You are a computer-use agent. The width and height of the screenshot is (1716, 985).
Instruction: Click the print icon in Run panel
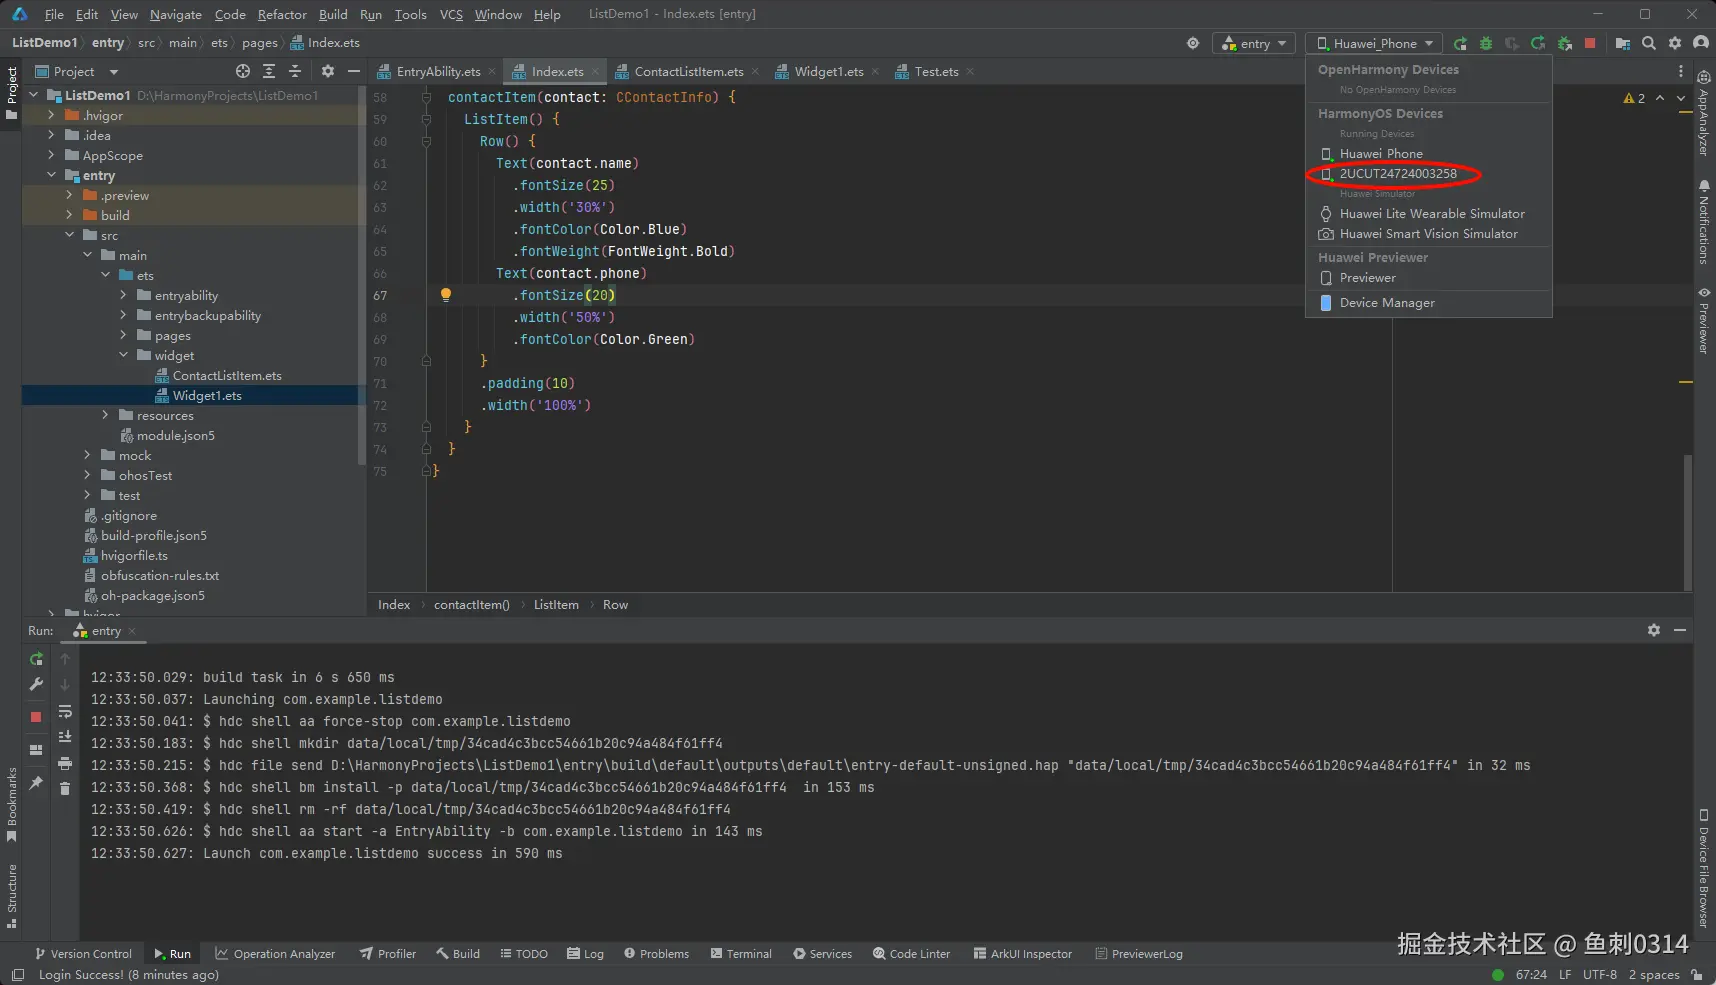coord(65,763)
